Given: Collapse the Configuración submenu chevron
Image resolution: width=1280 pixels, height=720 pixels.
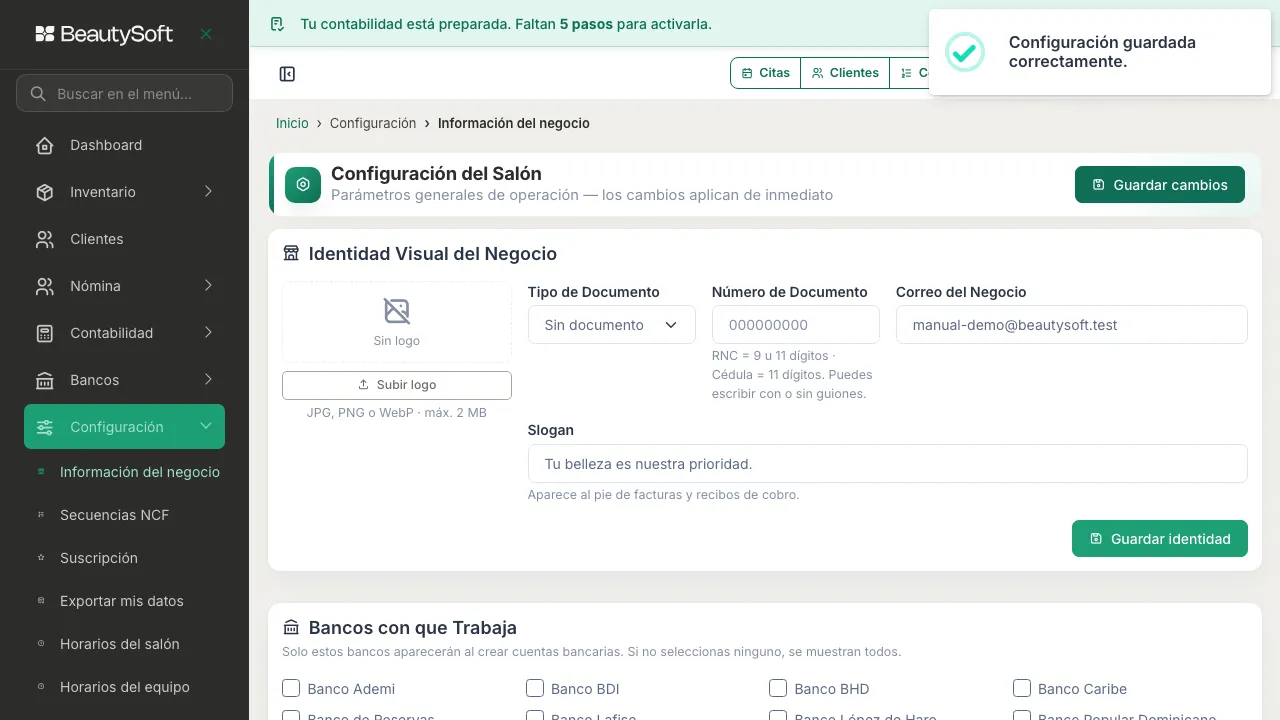Looking at the screenshot, I should pos(206,426).
